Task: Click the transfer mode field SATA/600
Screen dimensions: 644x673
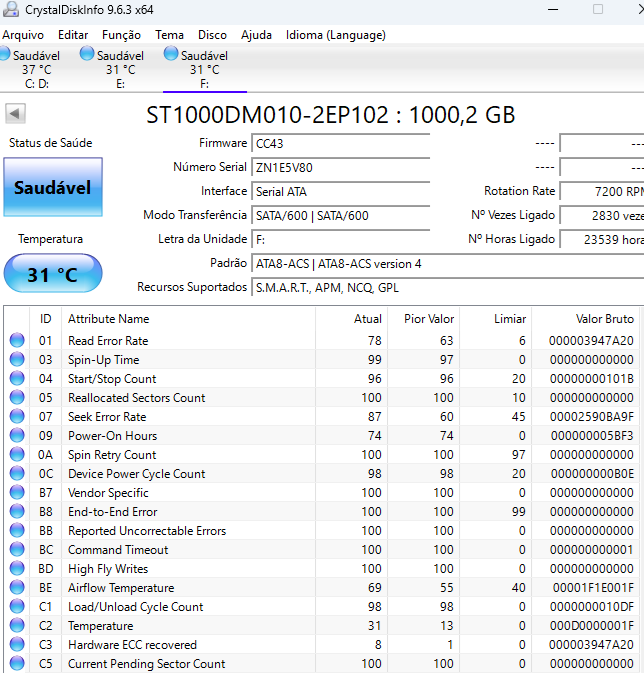Action: [340, 215]
